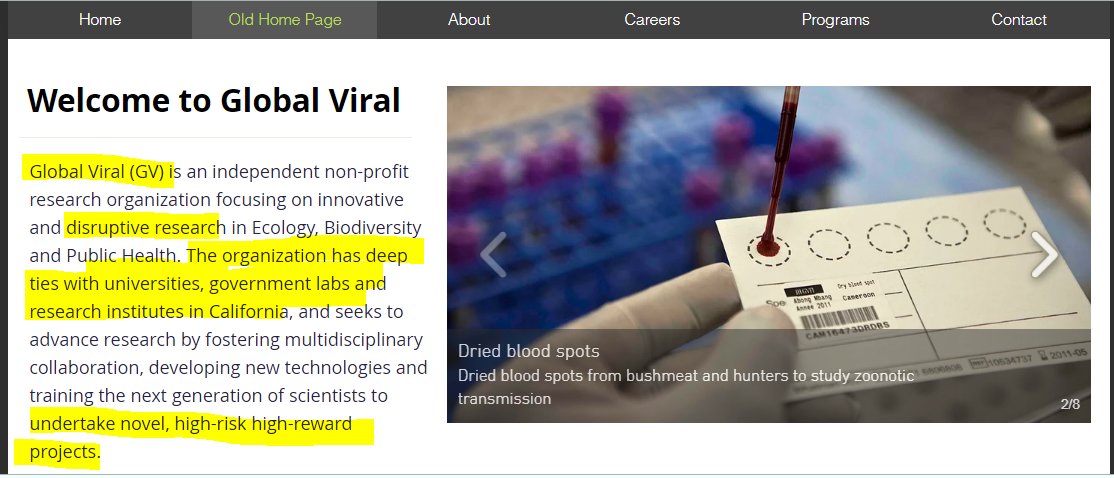Click the red blood spot on card
The image size is (1114, 478).
(x=768, y=245)
